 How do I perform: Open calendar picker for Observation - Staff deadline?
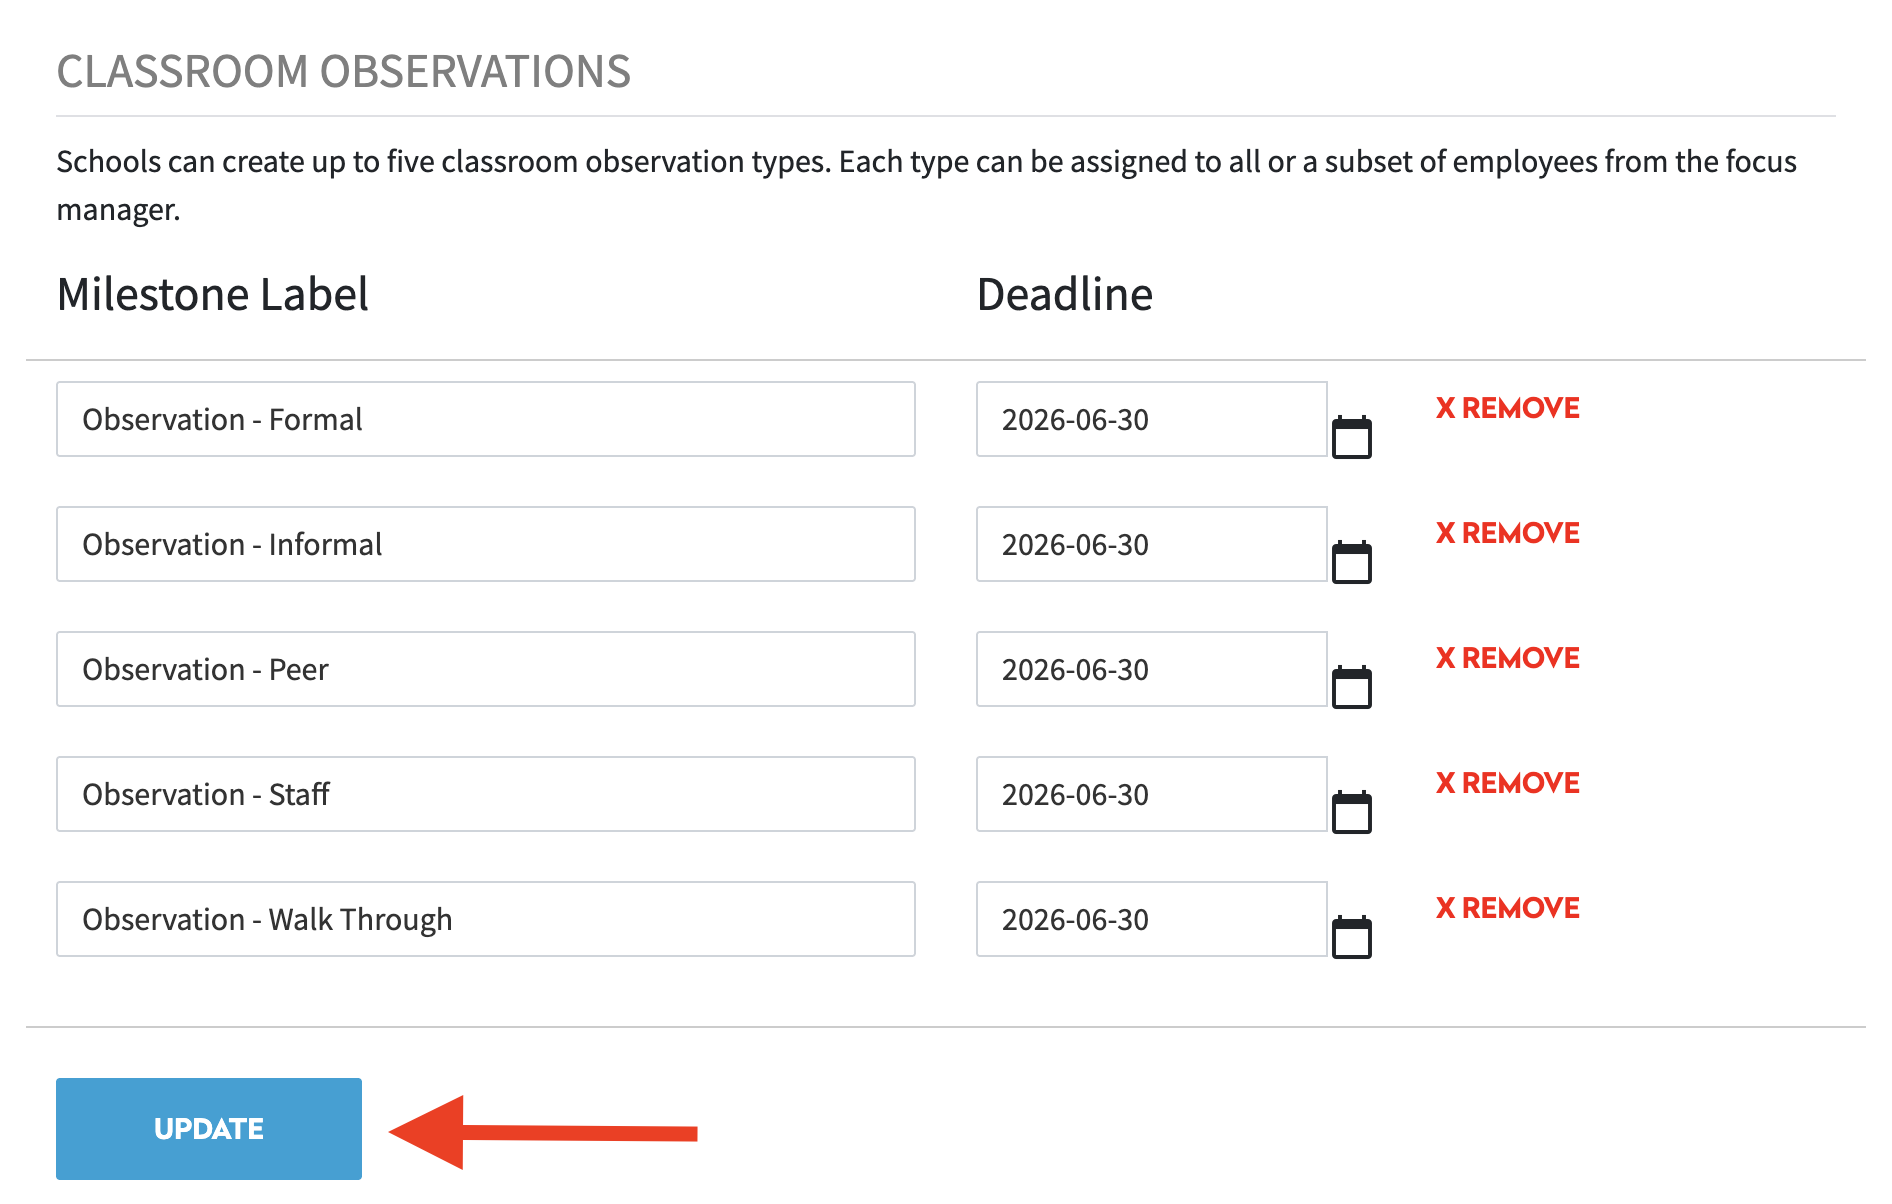[1351, 813]
